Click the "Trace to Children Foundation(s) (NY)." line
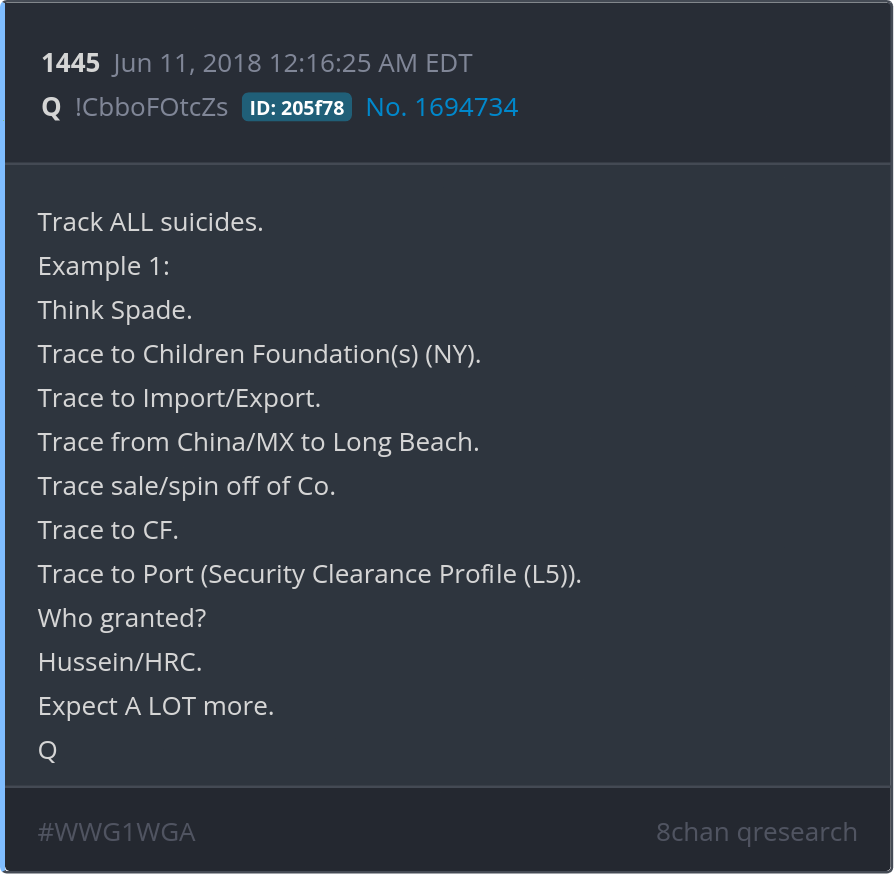 pos(259,354)
